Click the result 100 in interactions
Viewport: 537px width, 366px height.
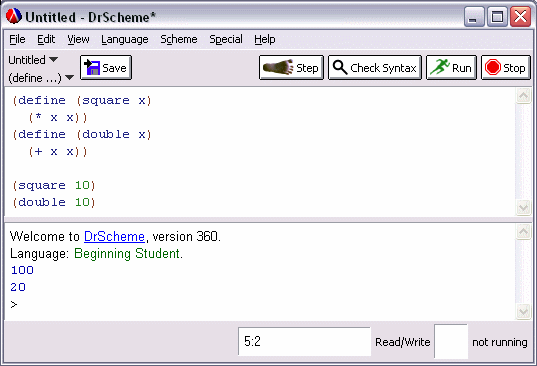pos(22,270)
